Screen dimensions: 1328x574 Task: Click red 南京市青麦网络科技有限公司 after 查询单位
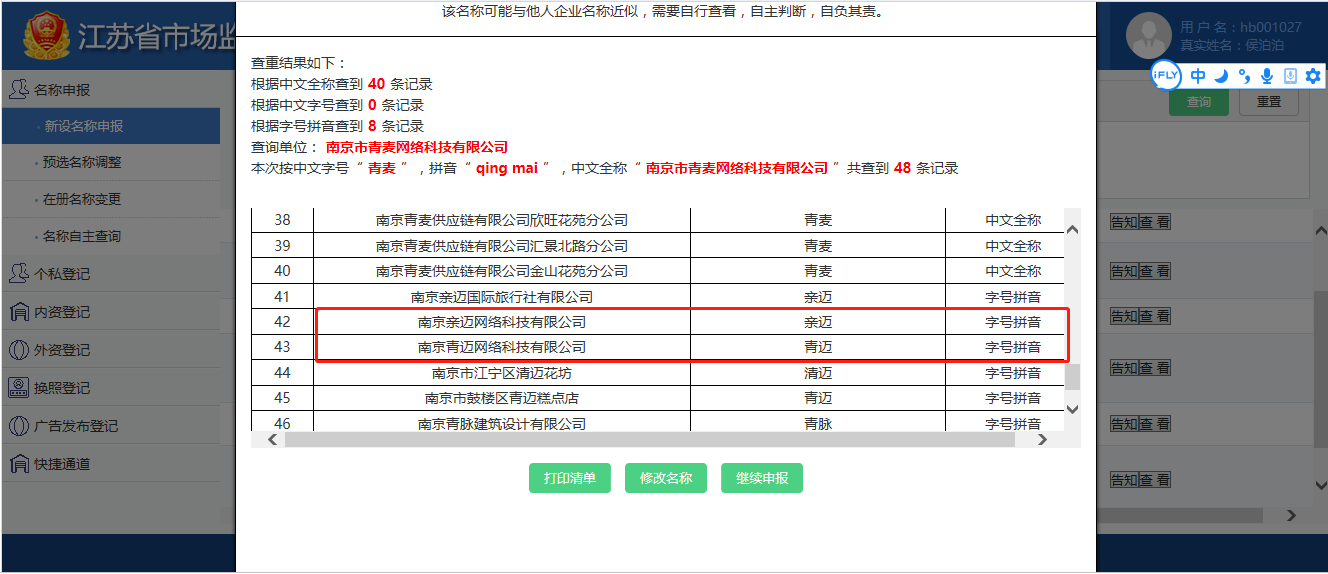pos(417,147)
